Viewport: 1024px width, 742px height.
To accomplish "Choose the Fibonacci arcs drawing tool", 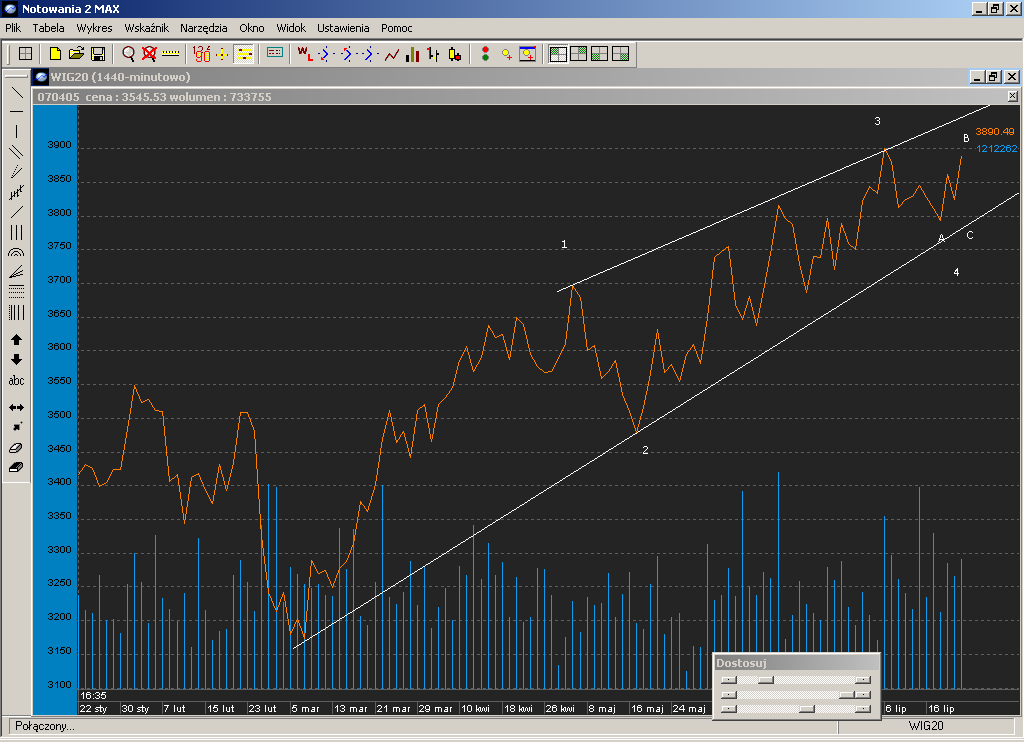I will (x=16, y=253).
